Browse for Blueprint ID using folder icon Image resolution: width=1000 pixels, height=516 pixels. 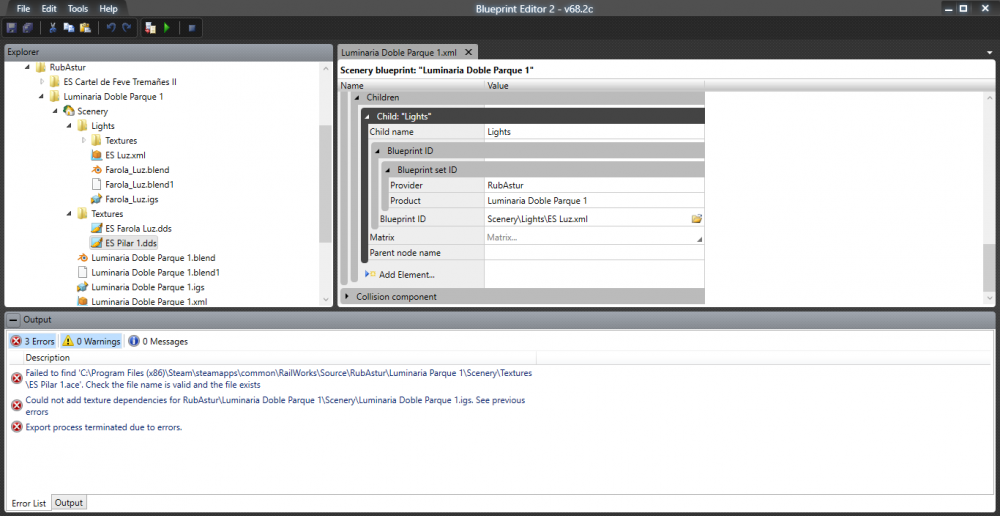click(x=696, y=219)
